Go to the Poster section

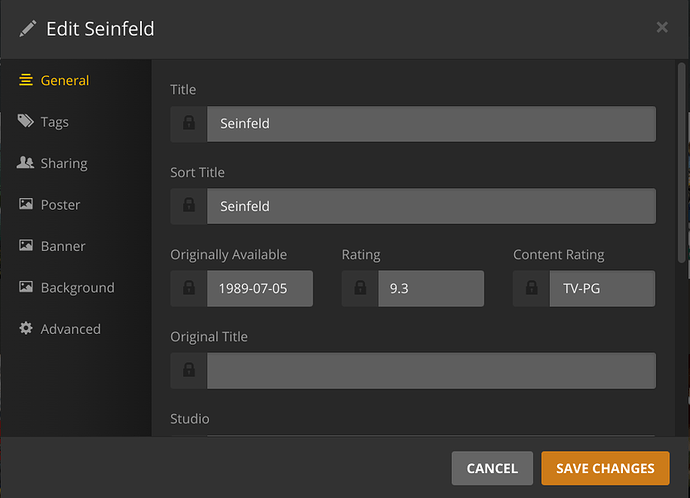tap(60, 205)
